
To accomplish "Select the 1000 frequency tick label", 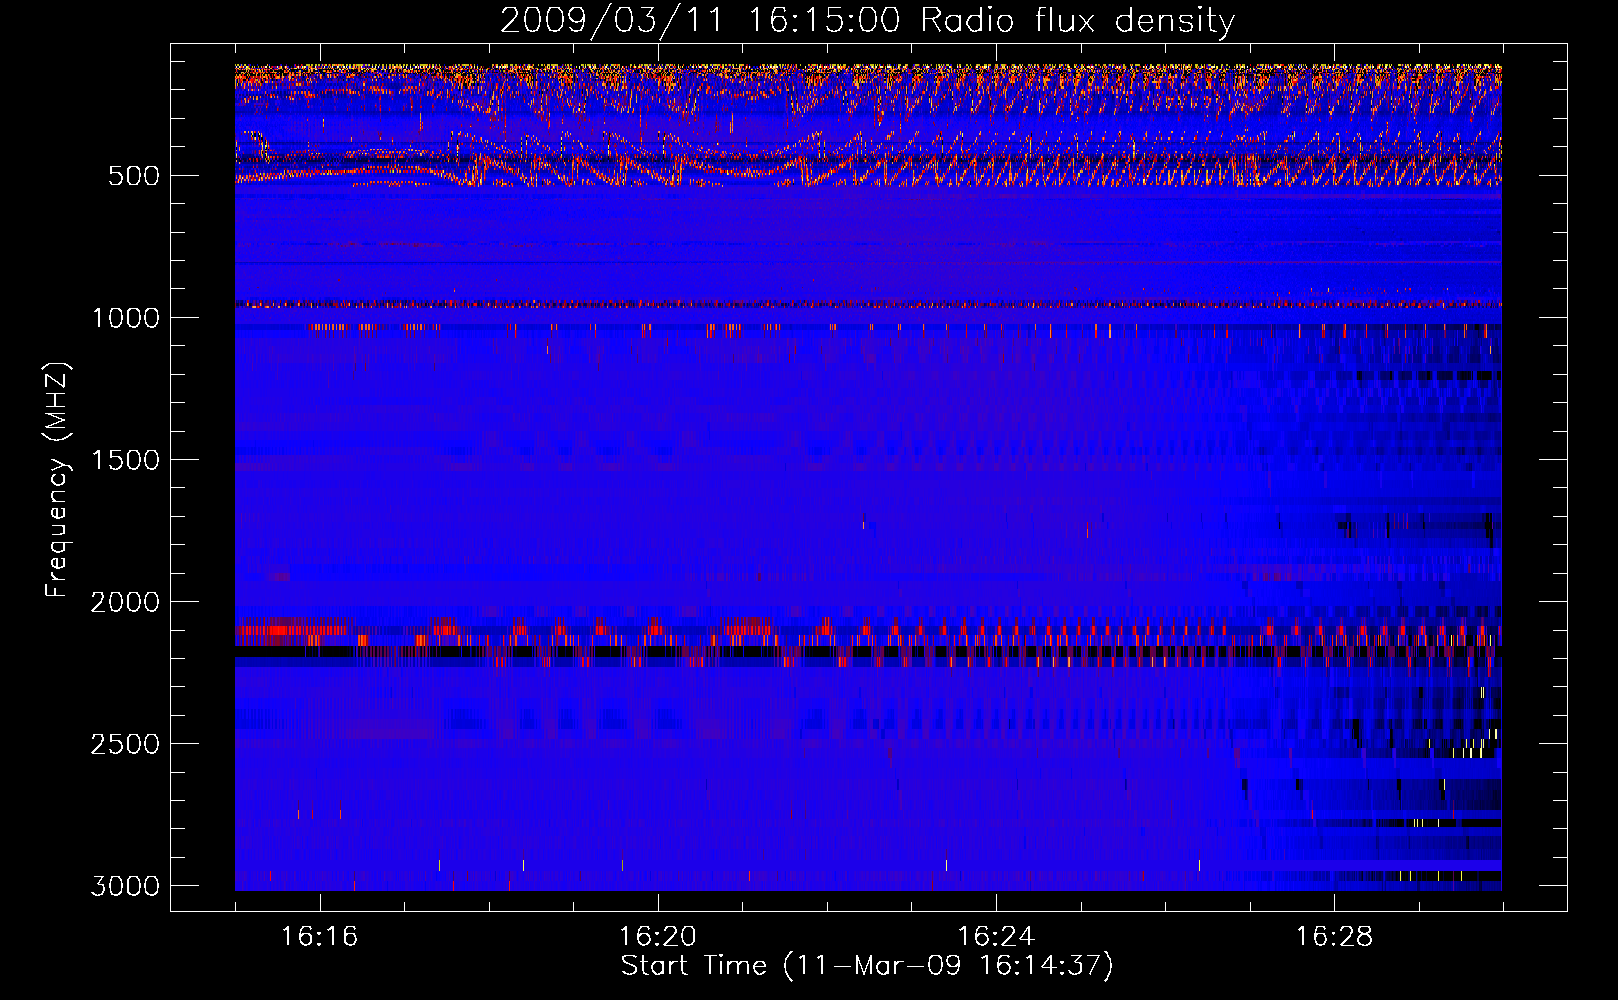I will tap(125, 318).
